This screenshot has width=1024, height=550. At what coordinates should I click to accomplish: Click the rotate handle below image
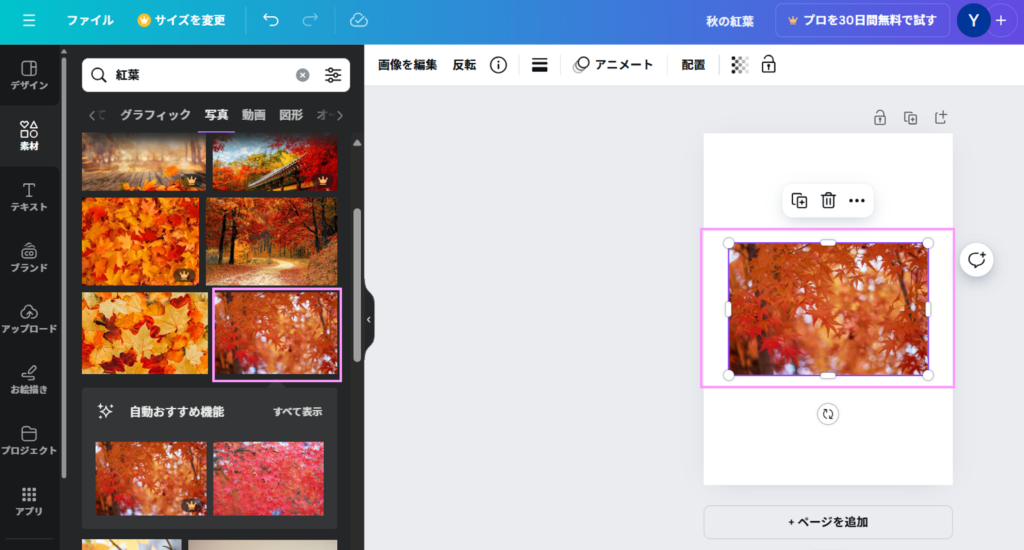(827, 414)
